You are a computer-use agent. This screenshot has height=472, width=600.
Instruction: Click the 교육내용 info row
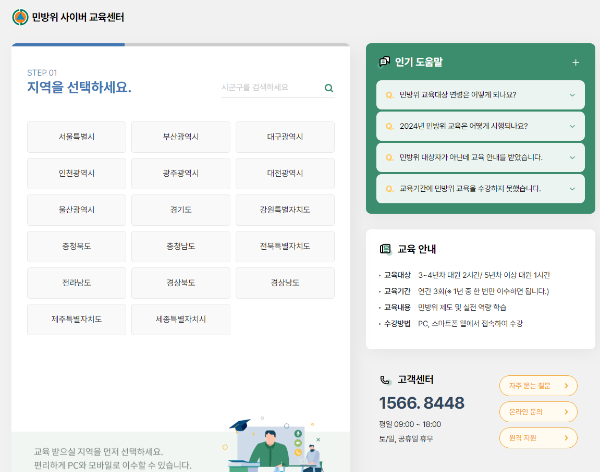click(443, 307)
